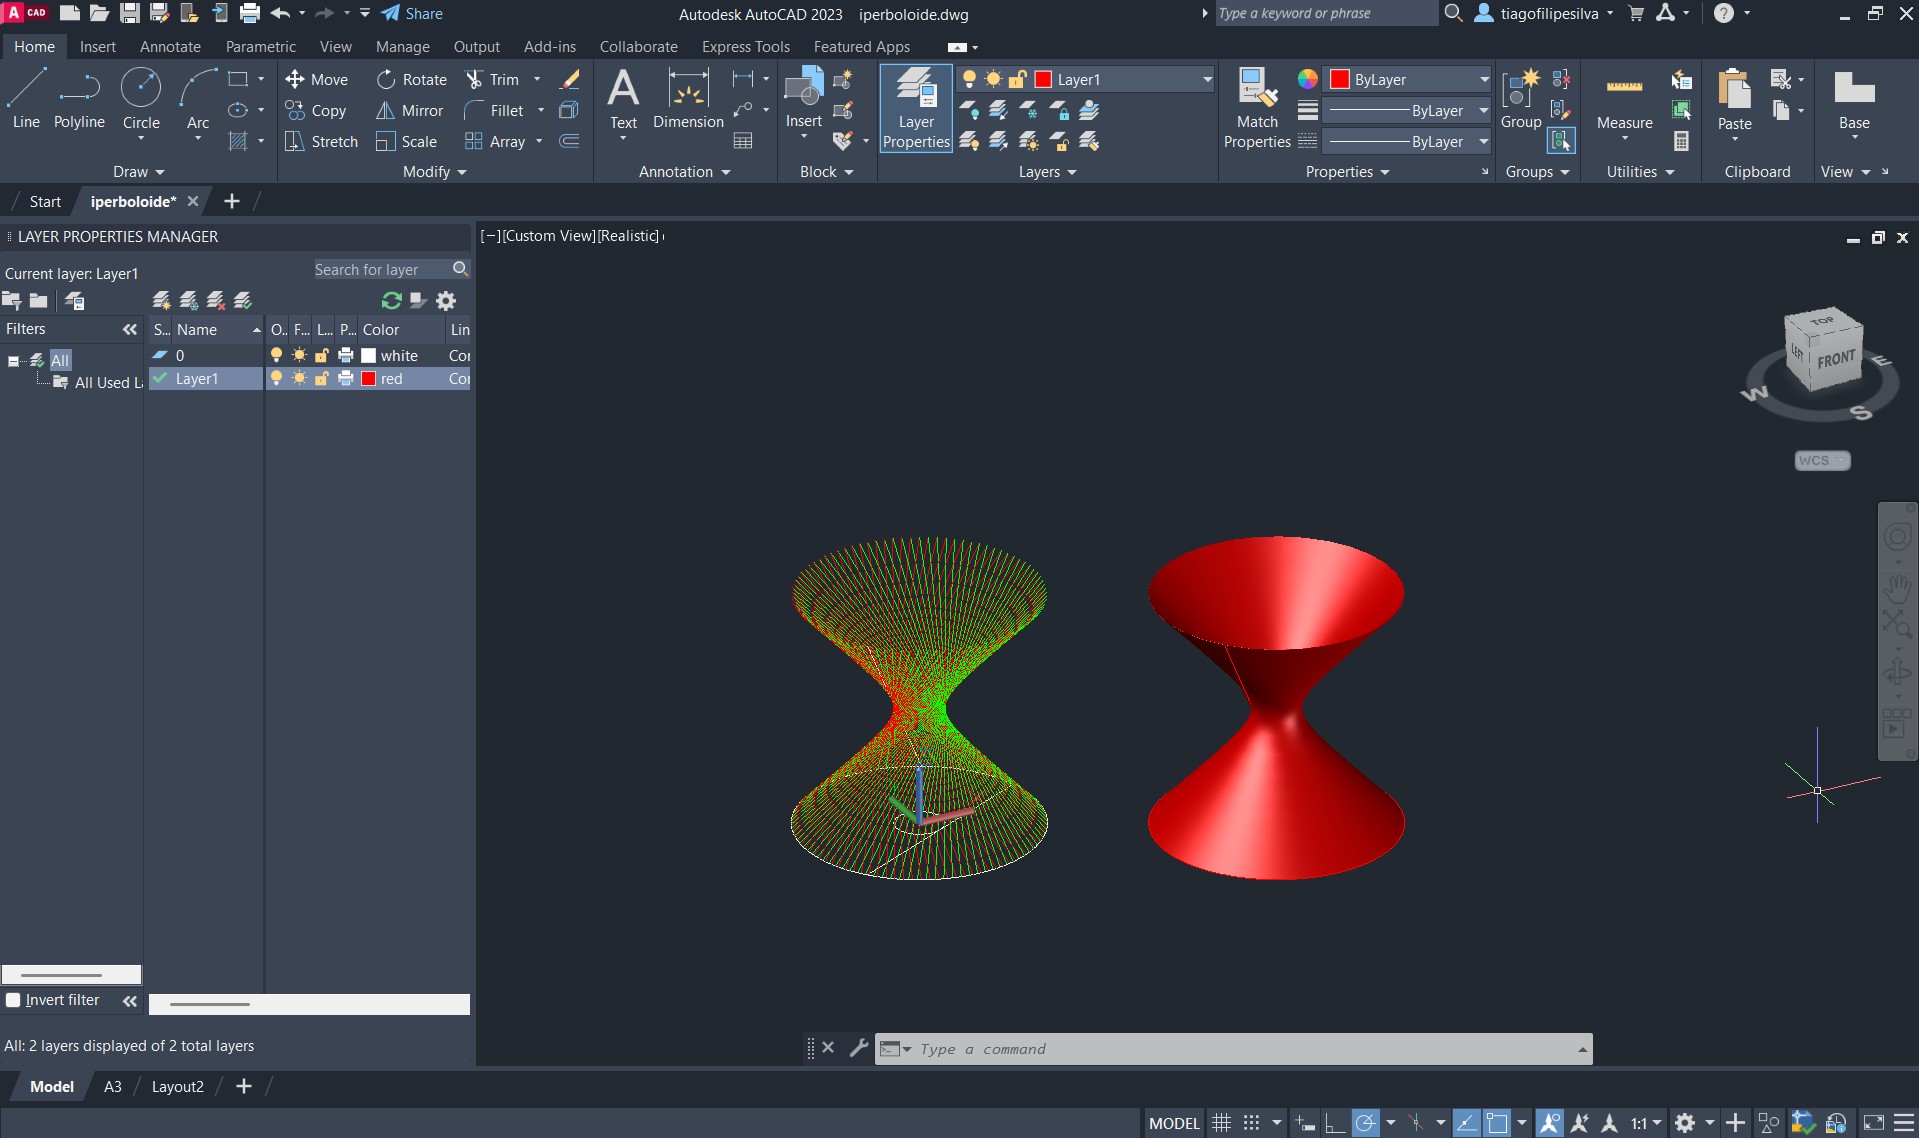Open the Parametric tab
The image size is (1919, 1138).
261,46
